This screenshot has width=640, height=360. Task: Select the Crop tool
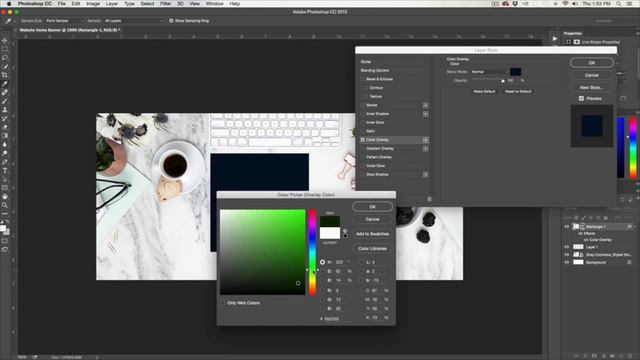pos(5,75)
